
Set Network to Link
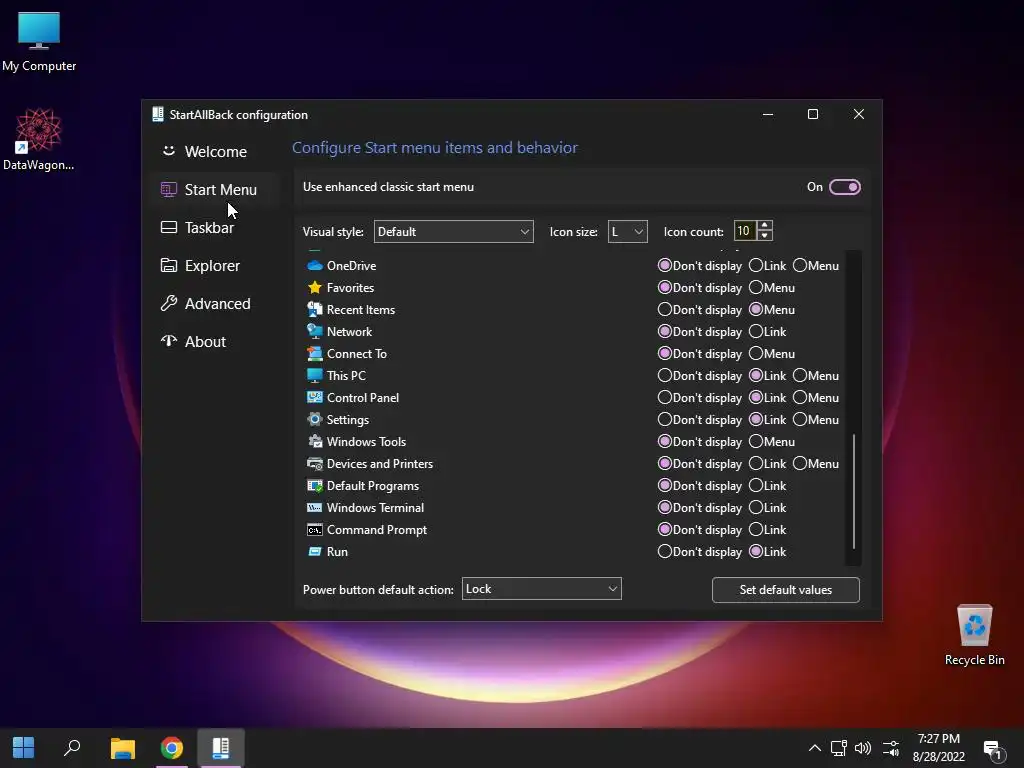click(756, 332)
